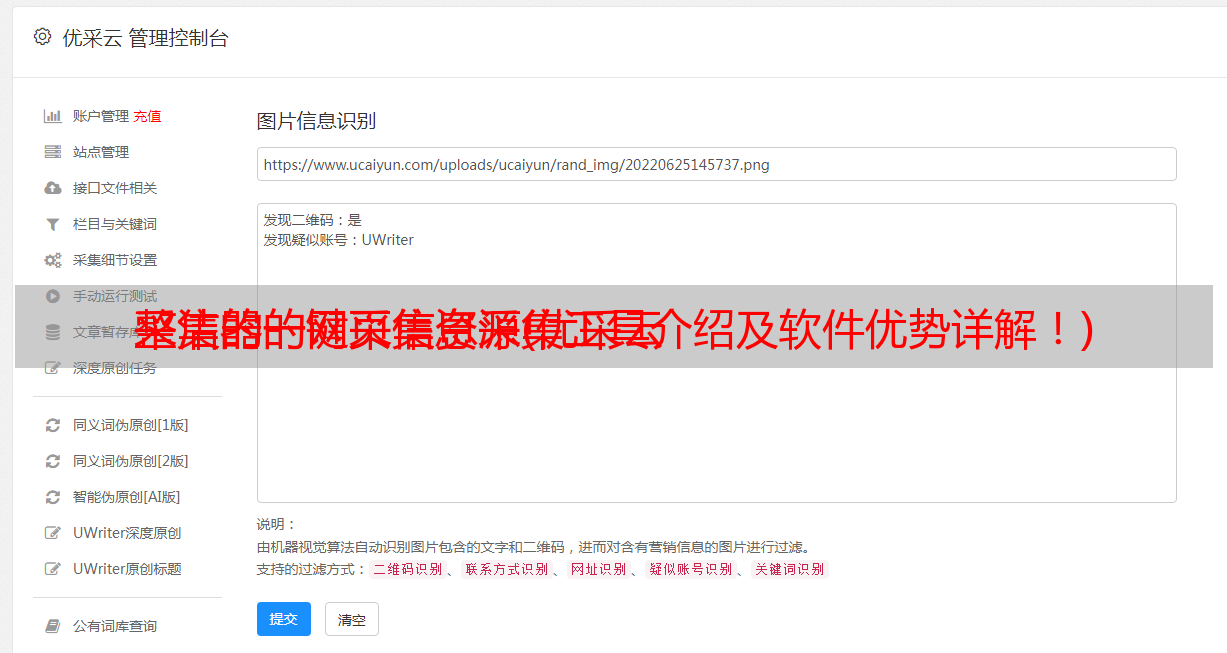Click the cloud upload icon for 接口文件相关

[x=53, y=188]
